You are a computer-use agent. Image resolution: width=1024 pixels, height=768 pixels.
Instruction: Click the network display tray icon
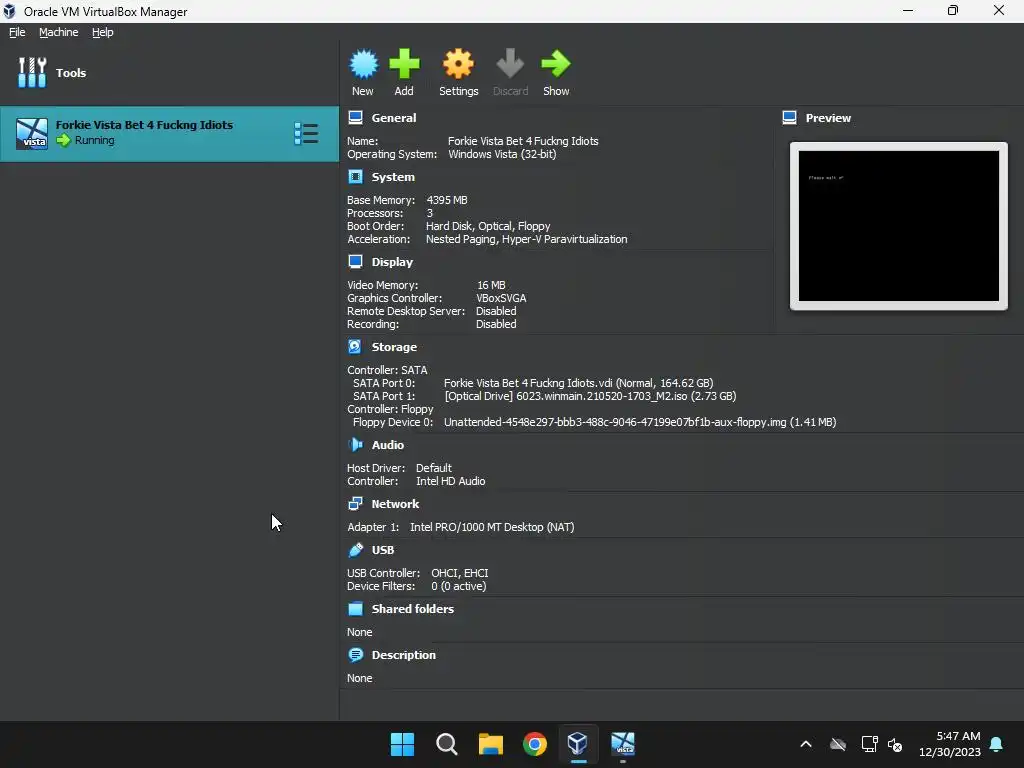(869, 744)
